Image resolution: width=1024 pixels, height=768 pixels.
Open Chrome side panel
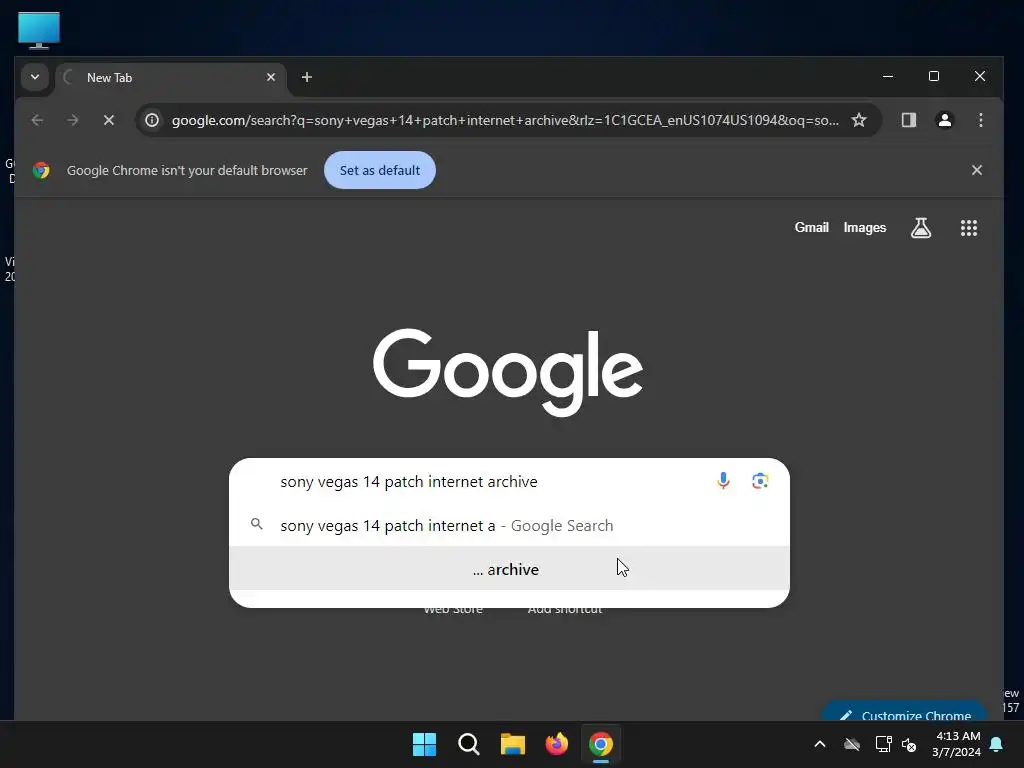(908, 120)
